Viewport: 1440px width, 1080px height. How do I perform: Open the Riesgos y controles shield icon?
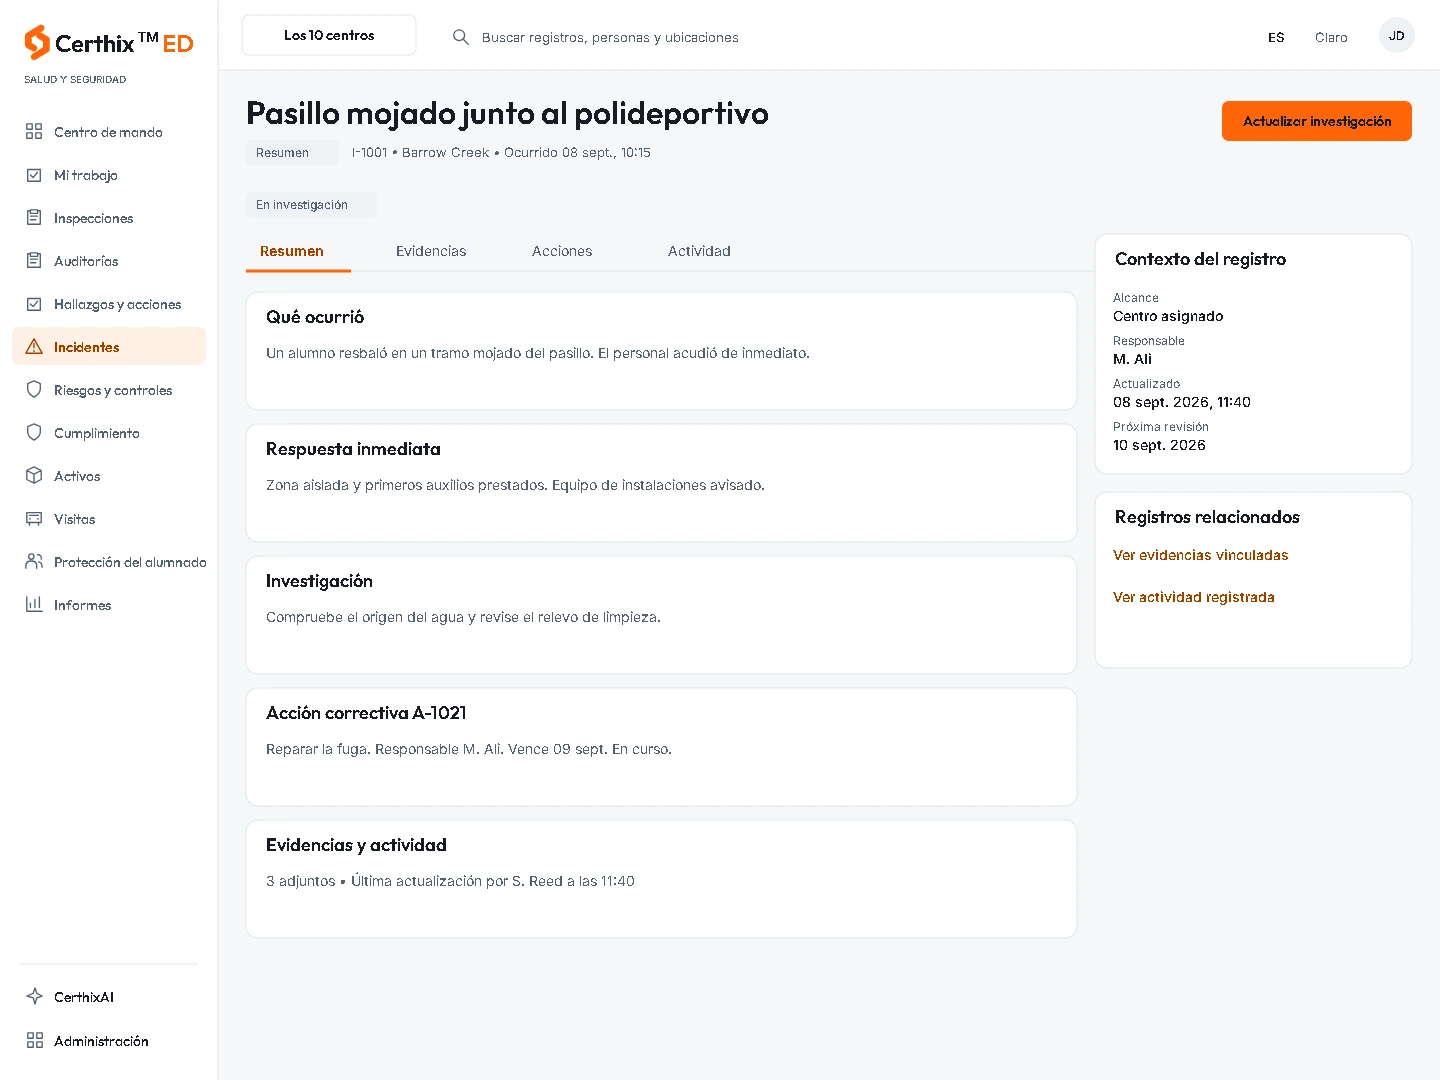(34, 390)
